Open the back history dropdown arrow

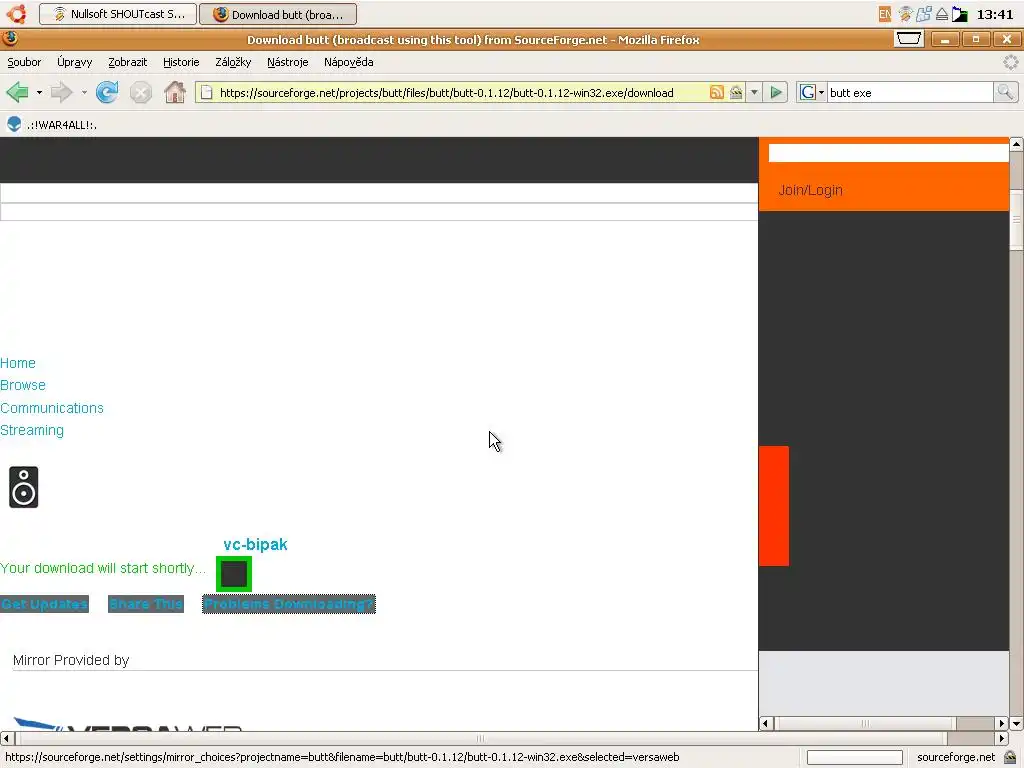click(x=39, y=93)
